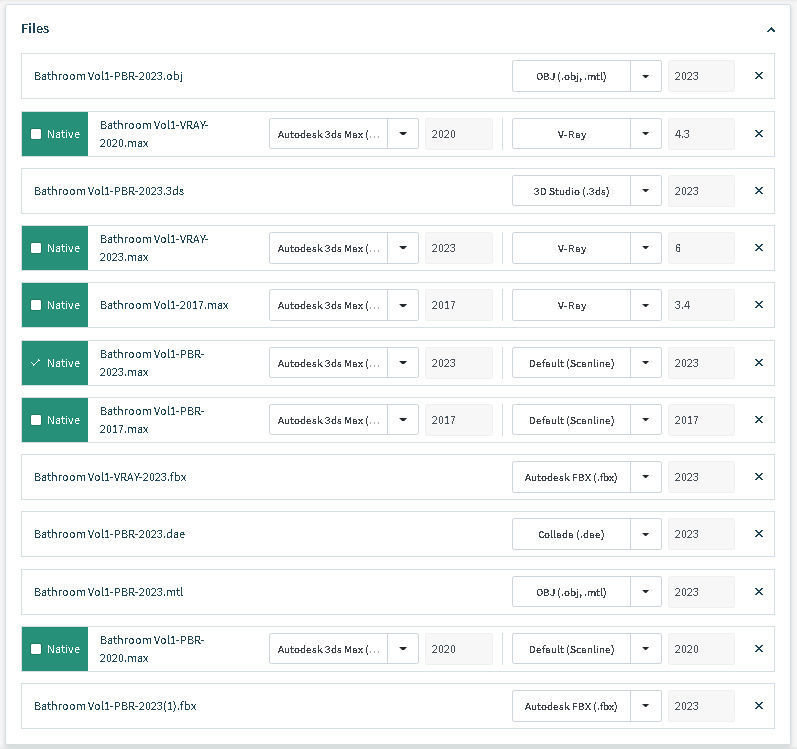This screenshot has height=749, width=797.
Task: Mark Bathroom Vol1-PBR-2020.max as Native
Action: (37, 649)
